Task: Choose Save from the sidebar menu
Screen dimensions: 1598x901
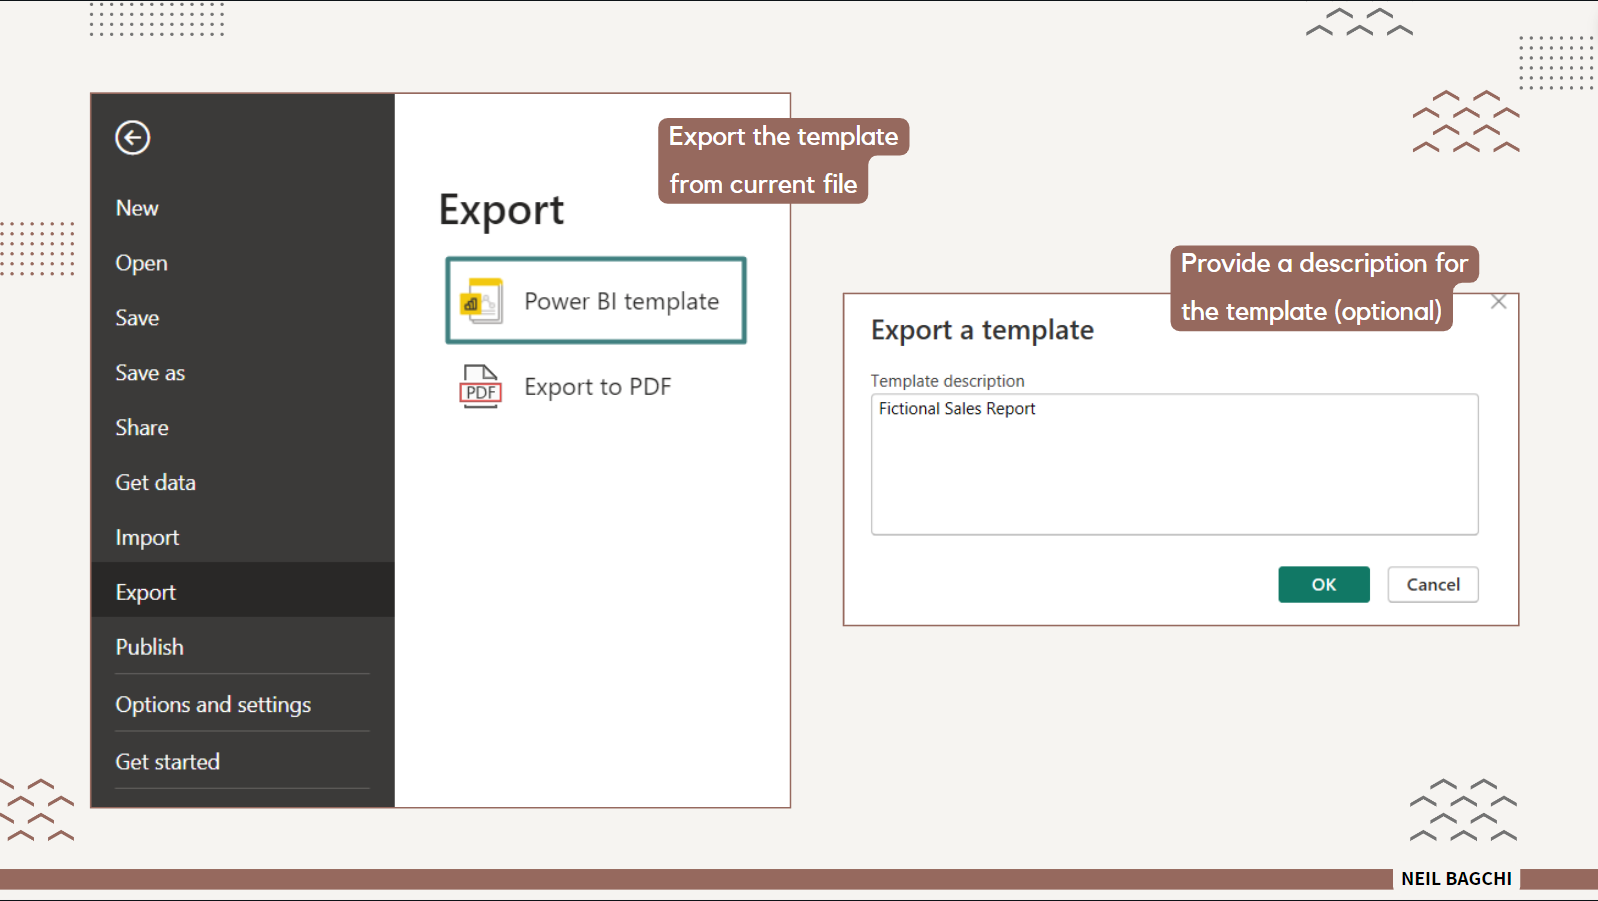Action: 243,318
